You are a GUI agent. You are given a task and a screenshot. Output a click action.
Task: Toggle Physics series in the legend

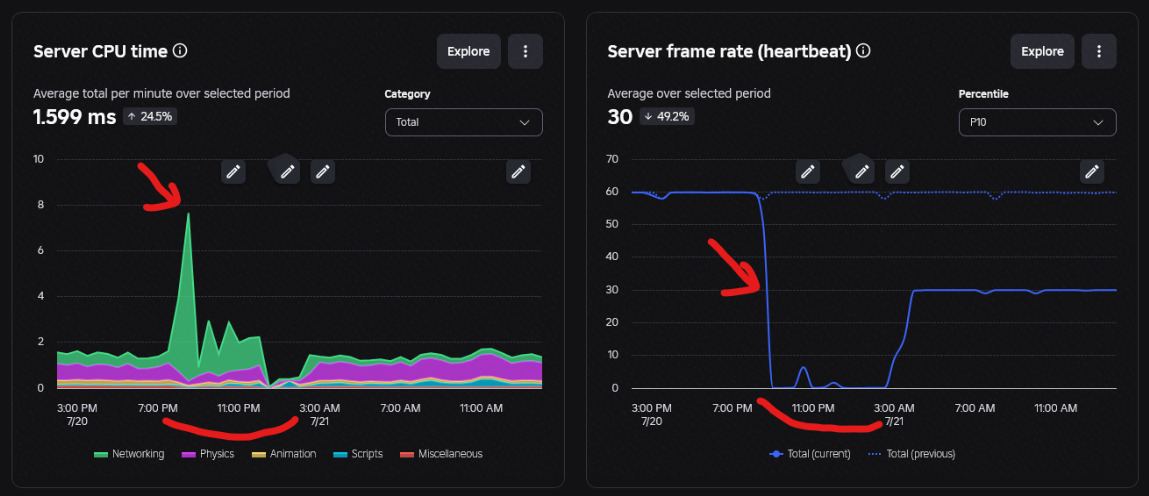[x=207, y=454]
